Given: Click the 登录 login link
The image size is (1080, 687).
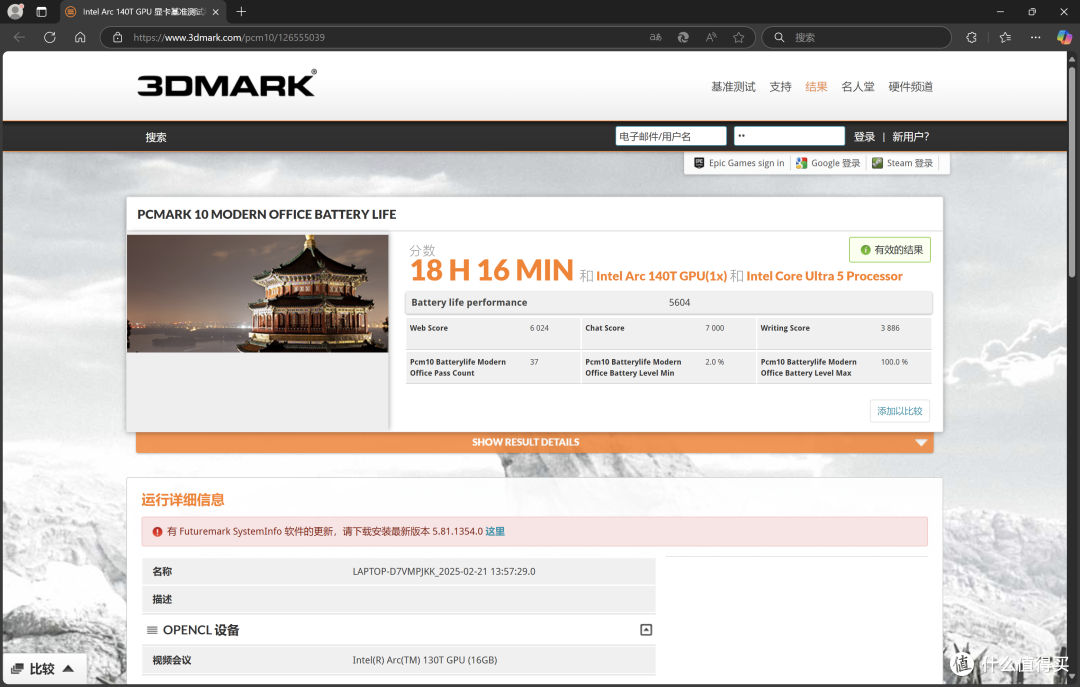Looking at the screenshot, I should [x=864, y=136].
